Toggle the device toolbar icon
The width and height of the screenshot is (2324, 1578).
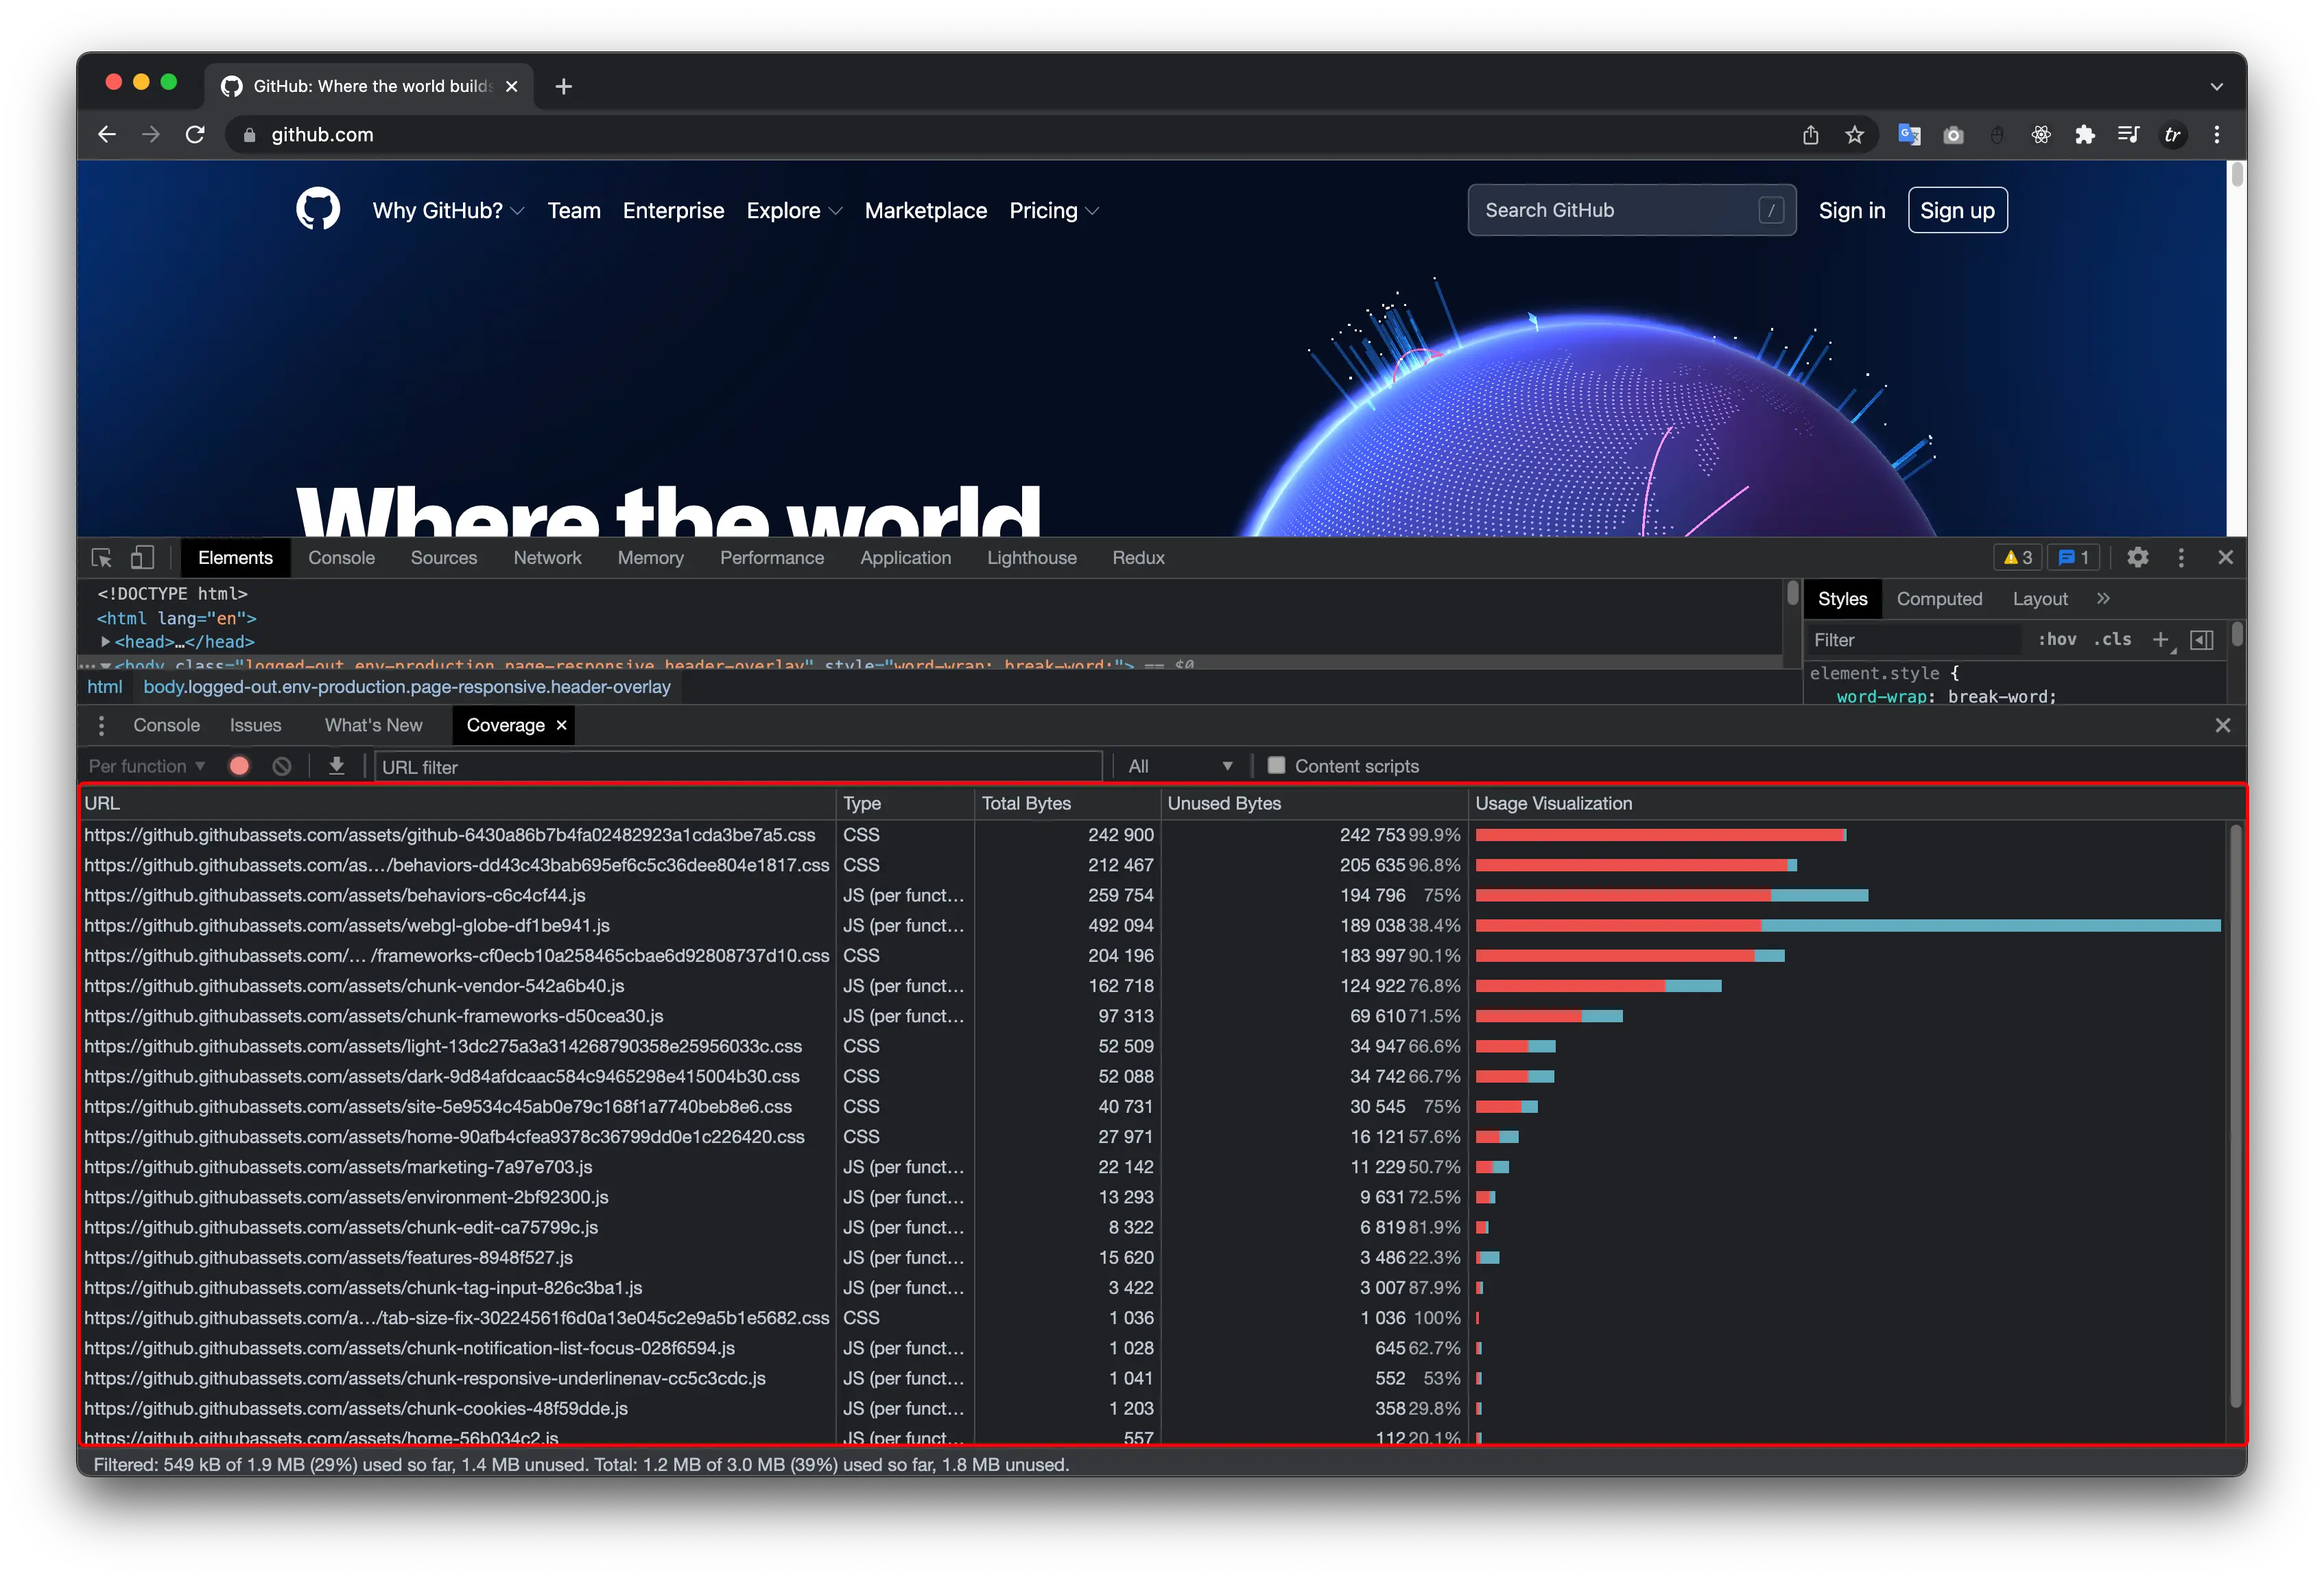click(x=142, y=558)
